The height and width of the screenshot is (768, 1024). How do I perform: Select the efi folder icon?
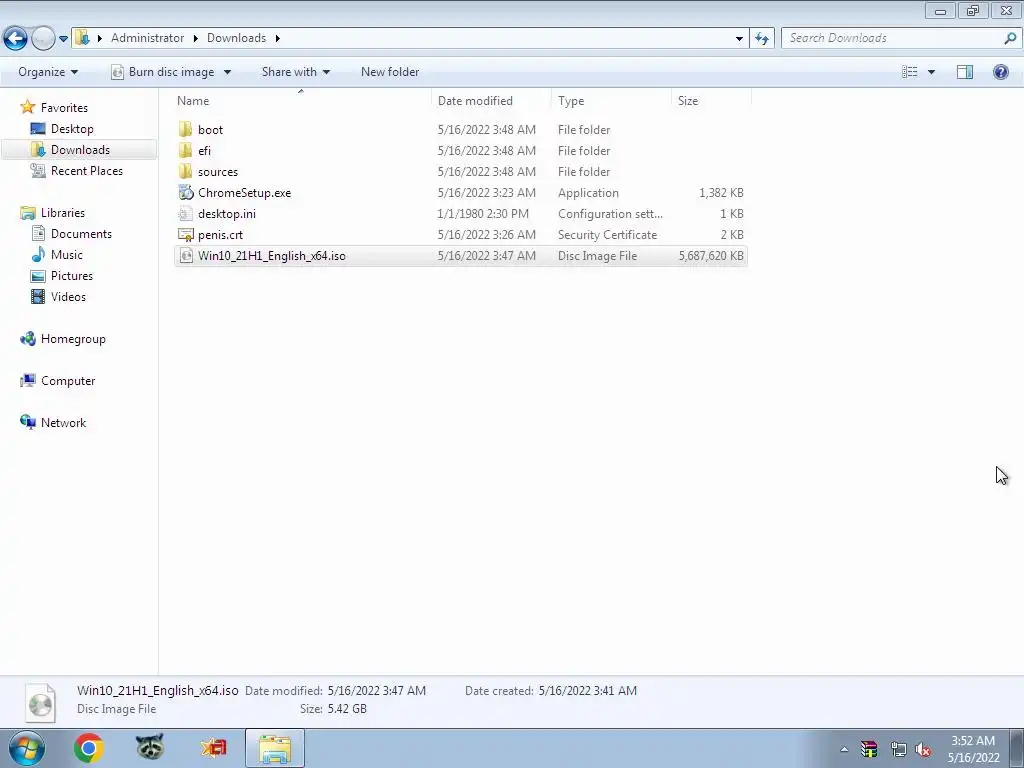(x=185, y=150)
